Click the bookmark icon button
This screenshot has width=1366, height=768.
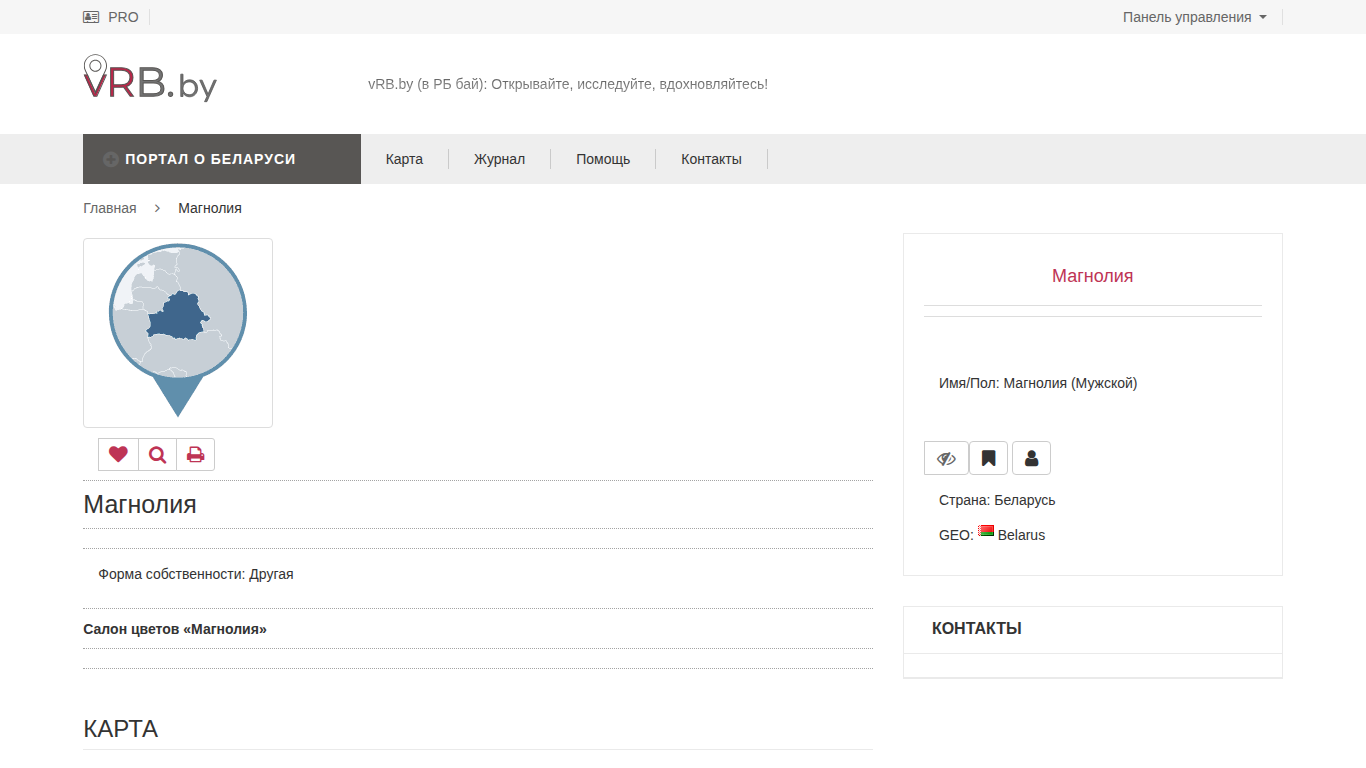(988, 458)
